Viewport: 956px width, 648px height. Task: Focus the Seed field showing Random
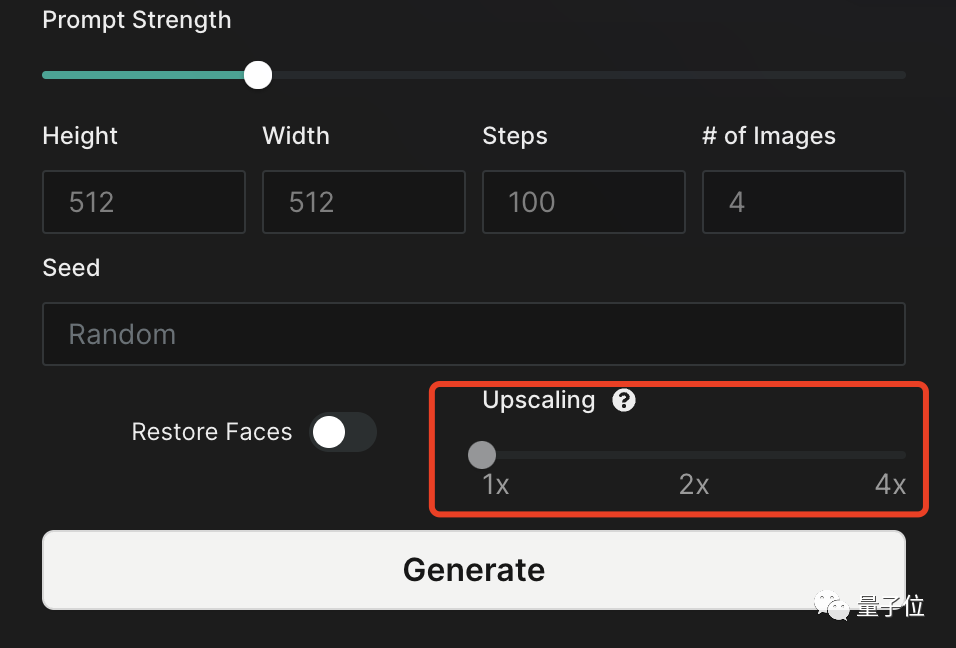pos(473,334)
